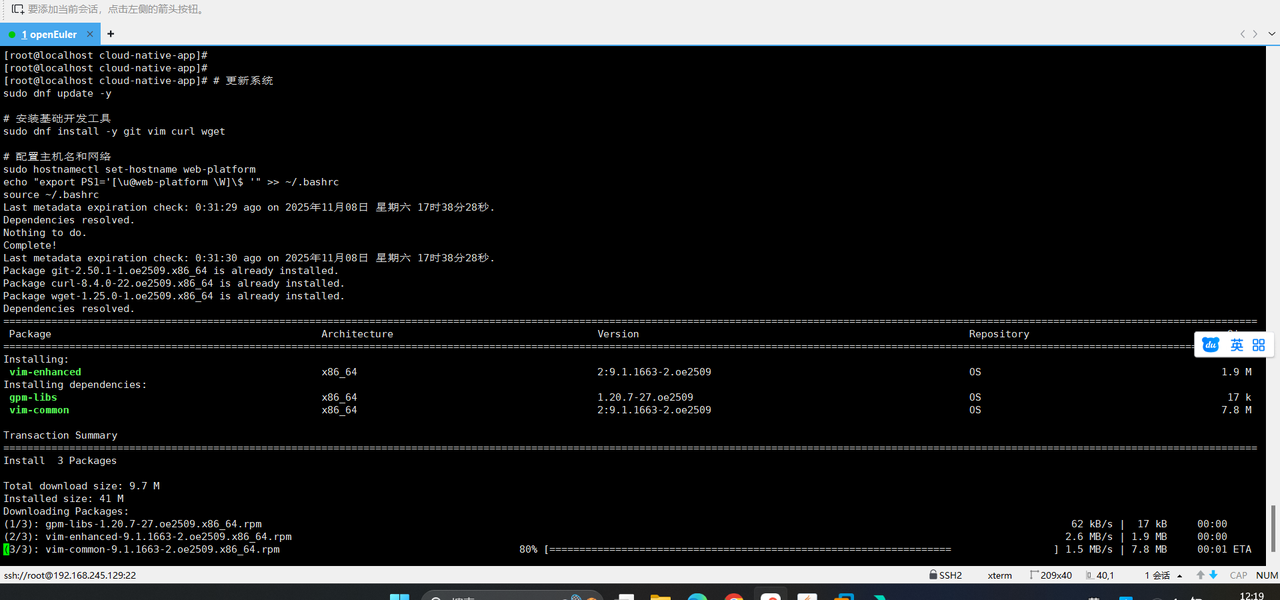
Task: Click the download progress bar for vim-common
Action: click(801, 549)
